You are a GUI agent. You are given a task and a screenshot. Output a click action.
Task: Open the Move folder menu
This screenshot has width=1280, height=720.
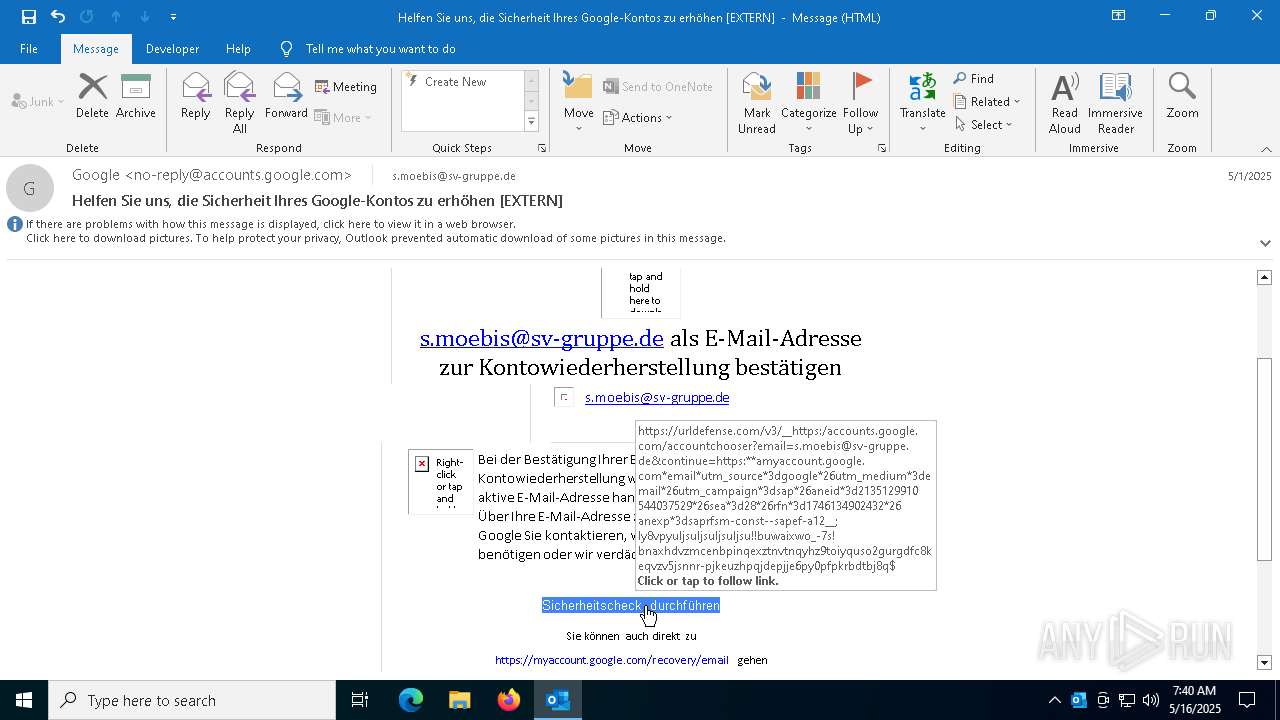click(x=578, y=102)
